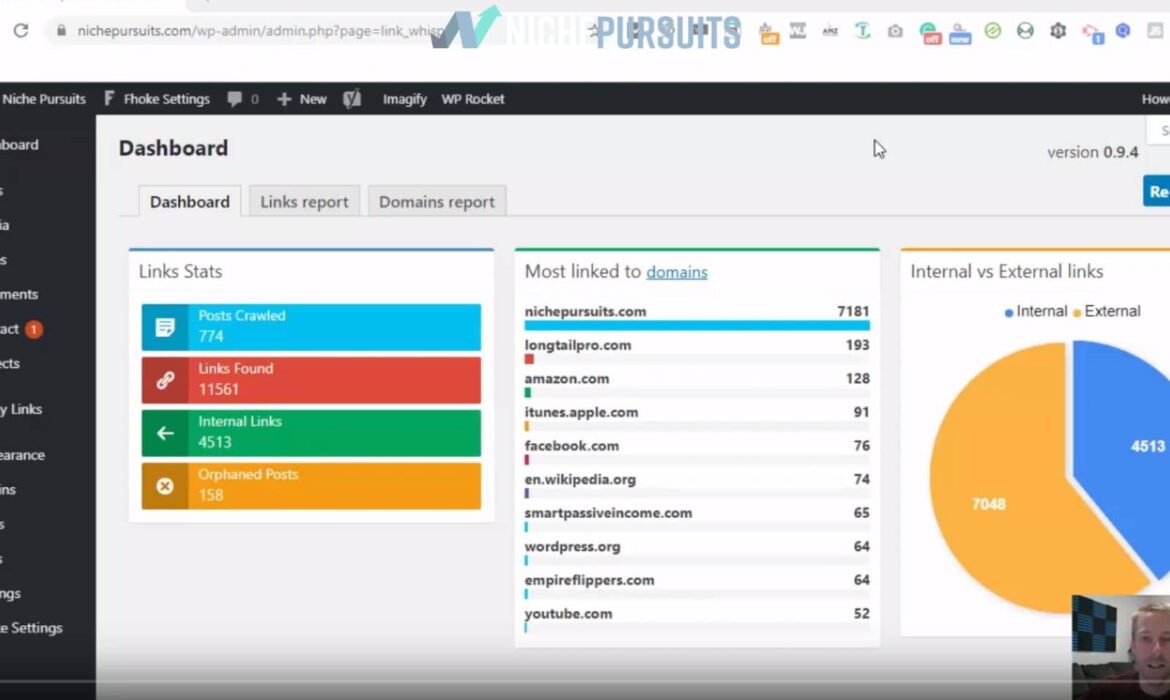Click the count '128' for amazon.com
This screenshot has height=700, width=1170.
pos(857,378)
